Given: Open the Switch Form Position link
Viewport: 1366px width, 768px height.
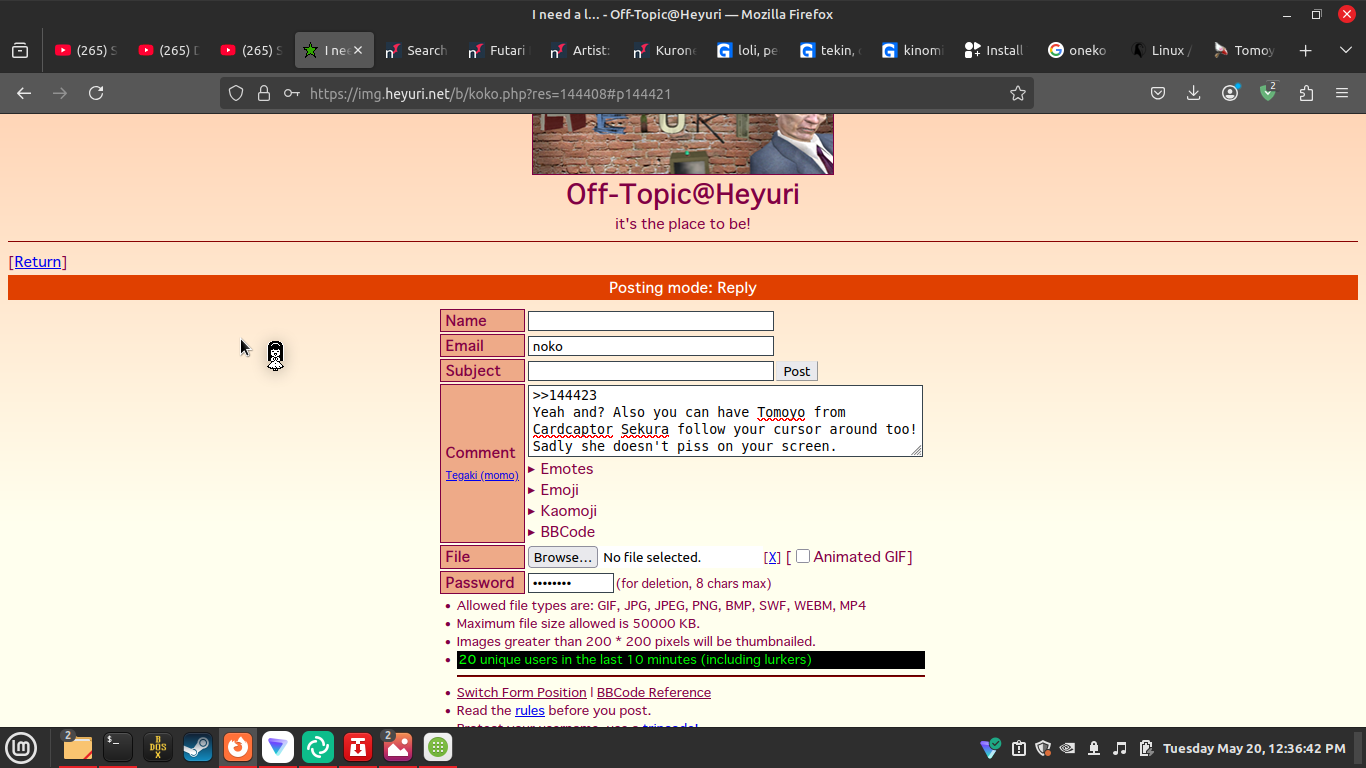Looking at the screenshot, I should click(x=522, y=692).
